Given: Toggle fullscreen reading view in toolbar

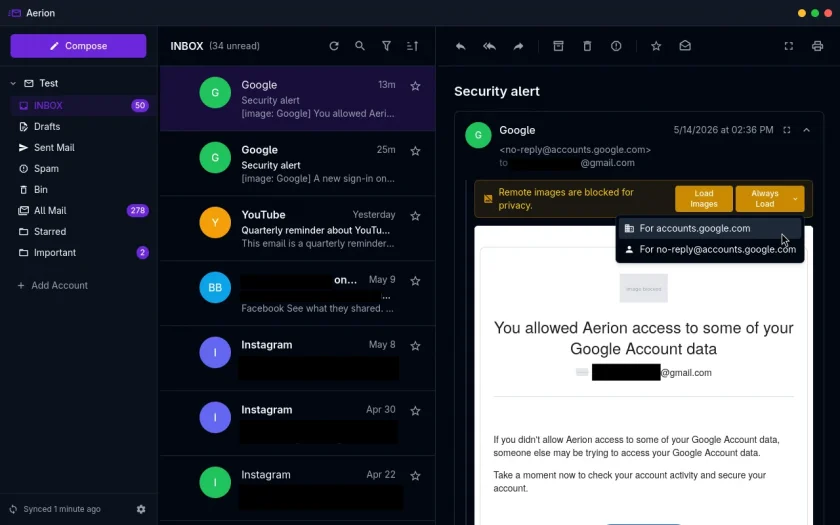Looking at the screenshot, I should click(x=789, y=46).
